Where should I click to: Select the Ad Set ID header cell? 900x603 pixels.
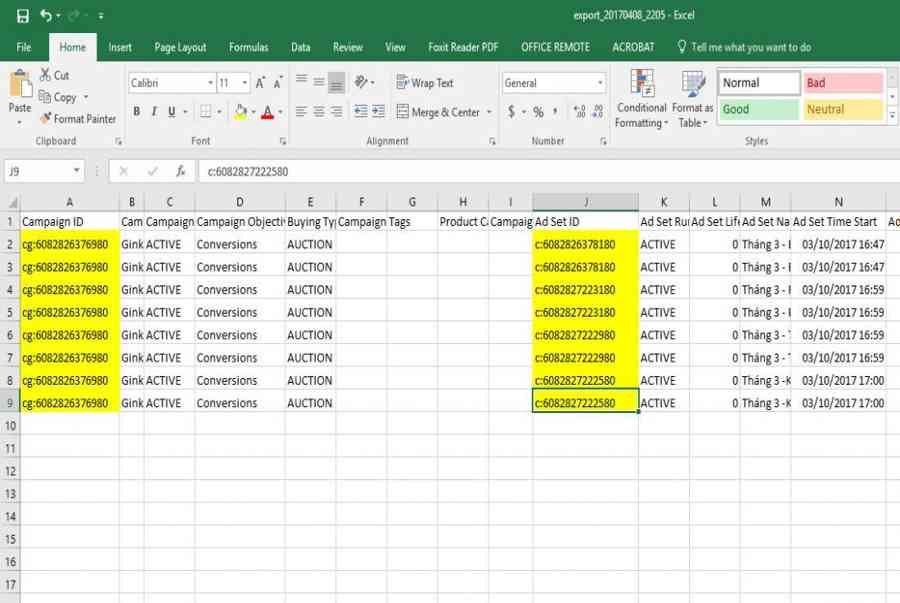(x=585, y=221)
